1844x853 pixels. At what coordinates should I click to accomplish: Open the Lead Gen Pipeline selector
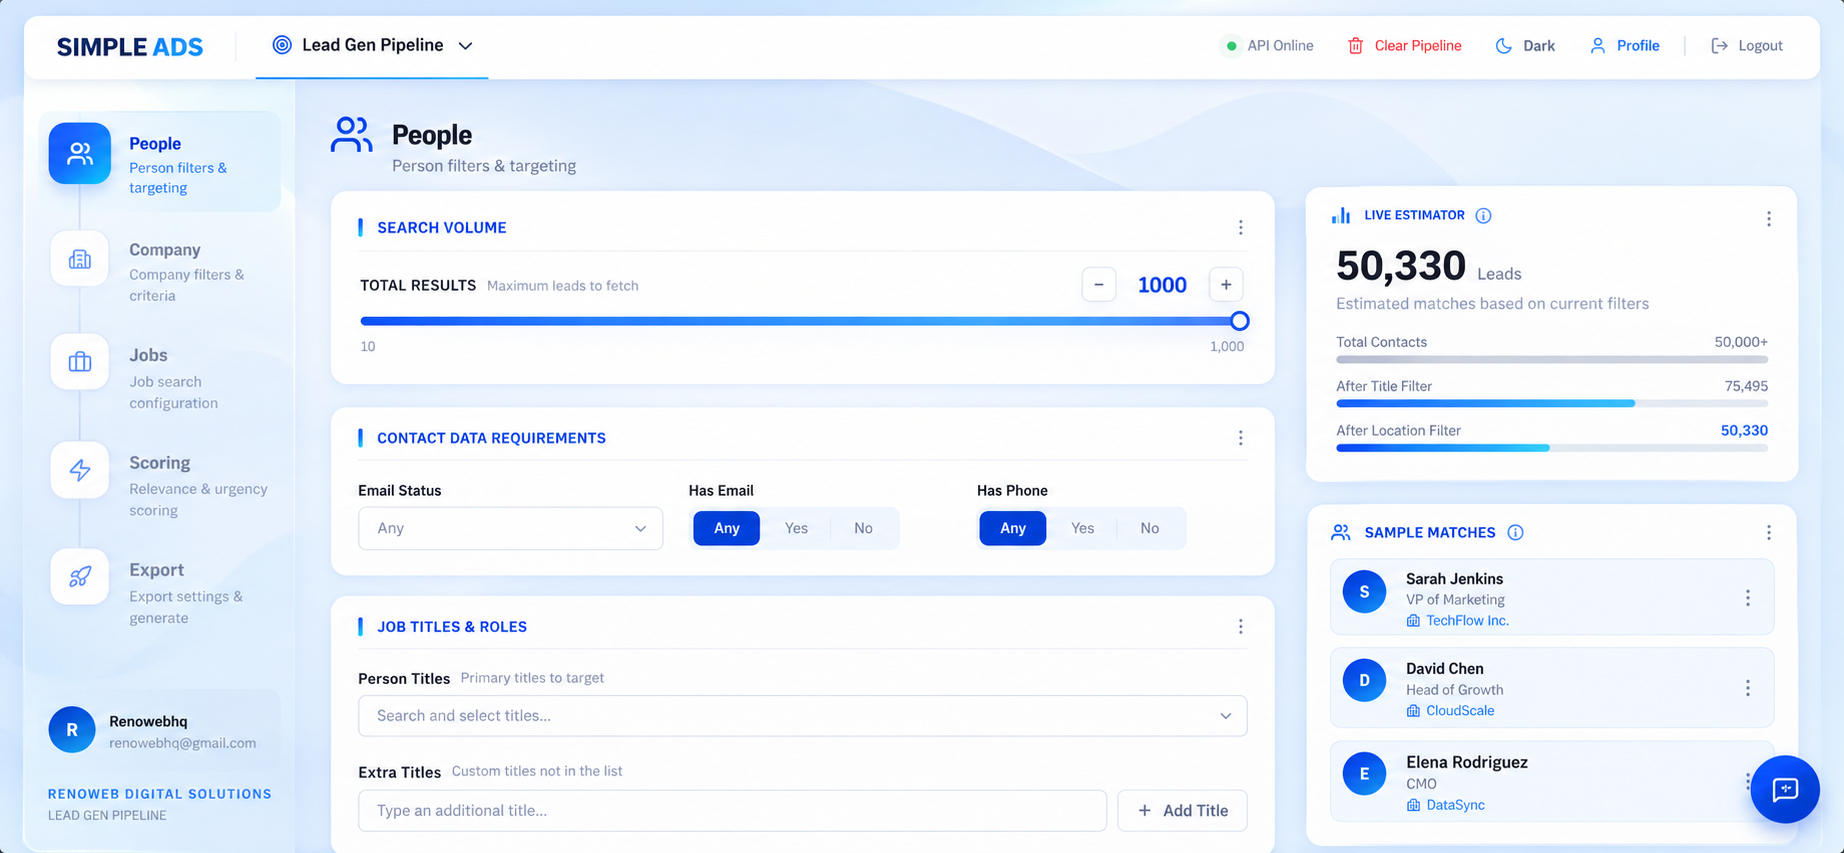[372, 46]
